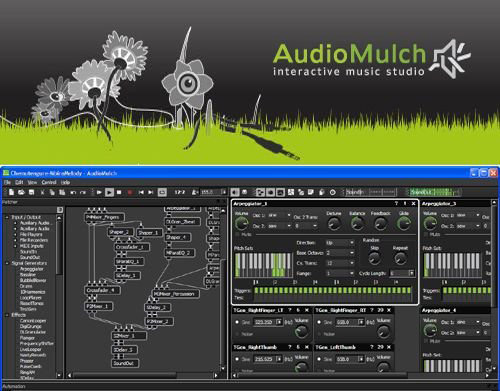Viewport: 500px width, 391px height.
Task: Stop playback with the square Stop button
Action: [119, 192]
